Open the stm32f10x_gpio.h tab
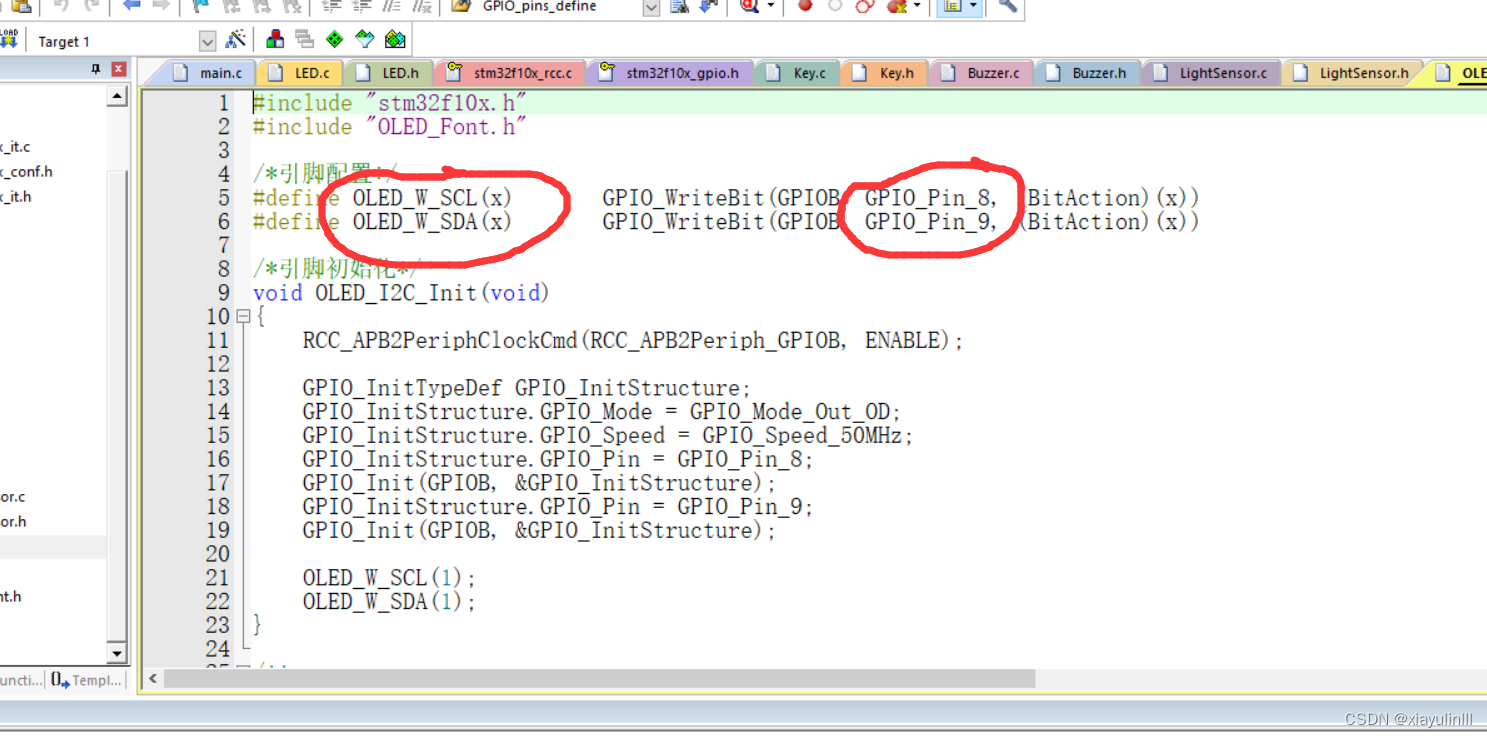1487x738 pixels. (x=670, y=73)
